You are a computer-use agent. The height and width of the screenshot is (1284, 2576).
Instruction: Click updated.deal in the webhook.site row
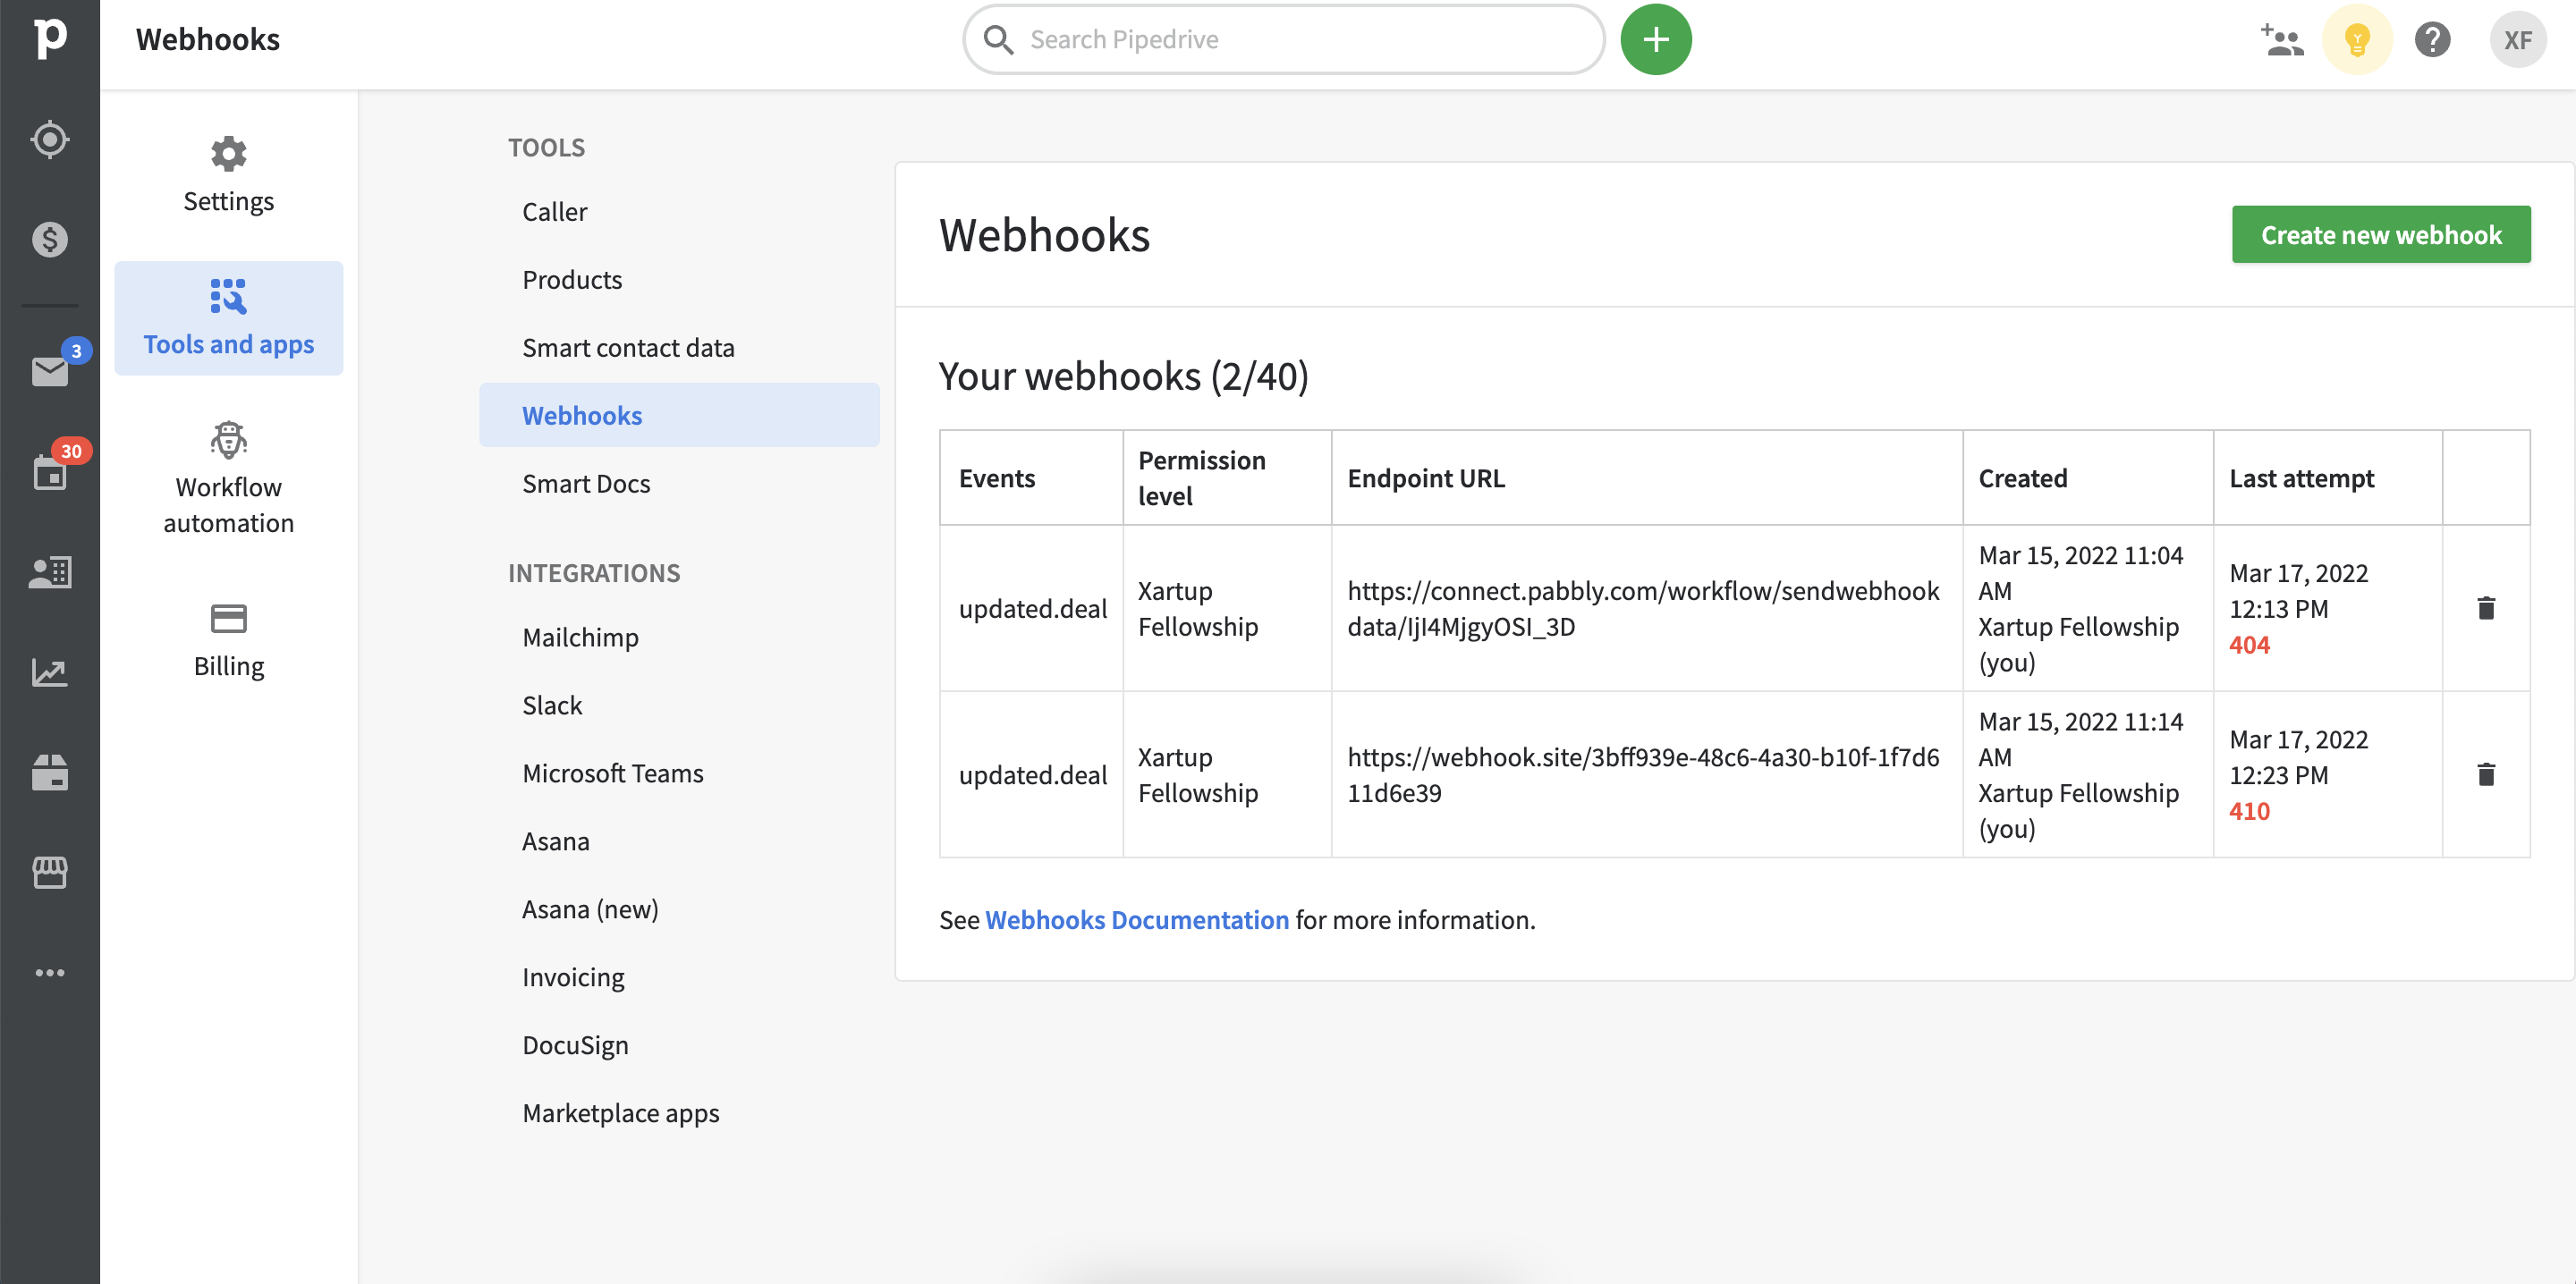pos(1033,774)
